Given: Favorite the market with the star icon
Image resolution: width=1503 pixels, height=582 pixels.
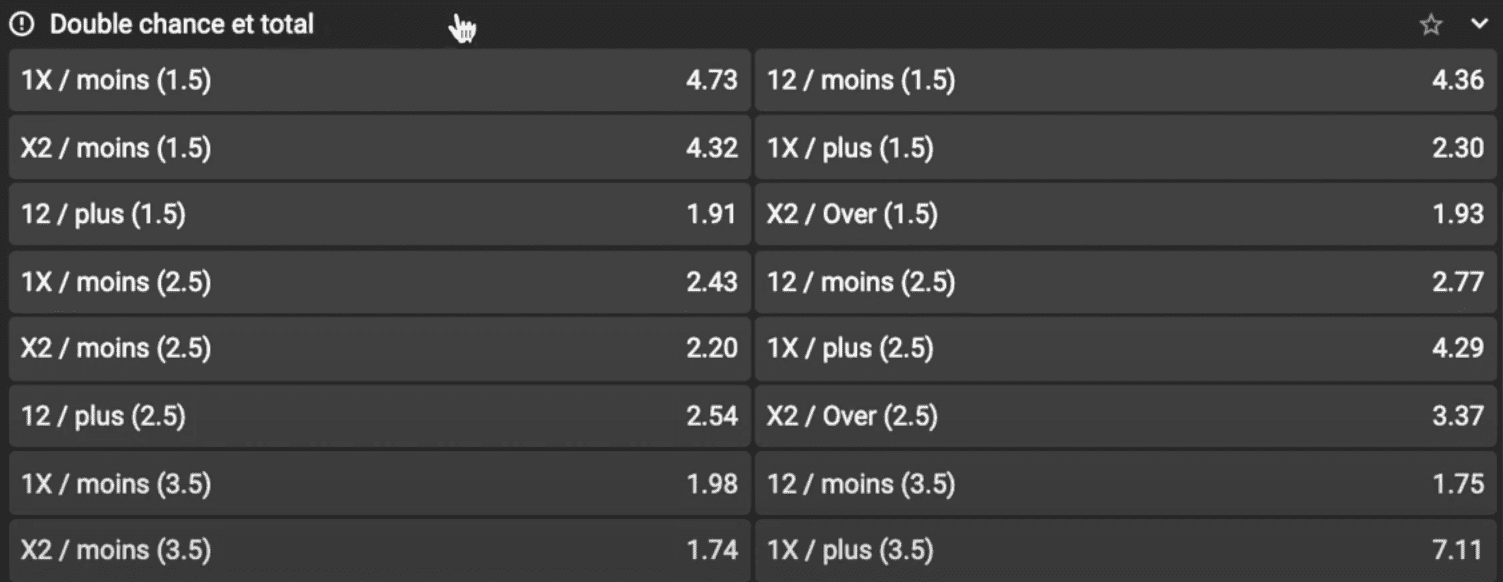Looking at the screenshot, I should pyautogui.click(x=1431, y=25).
